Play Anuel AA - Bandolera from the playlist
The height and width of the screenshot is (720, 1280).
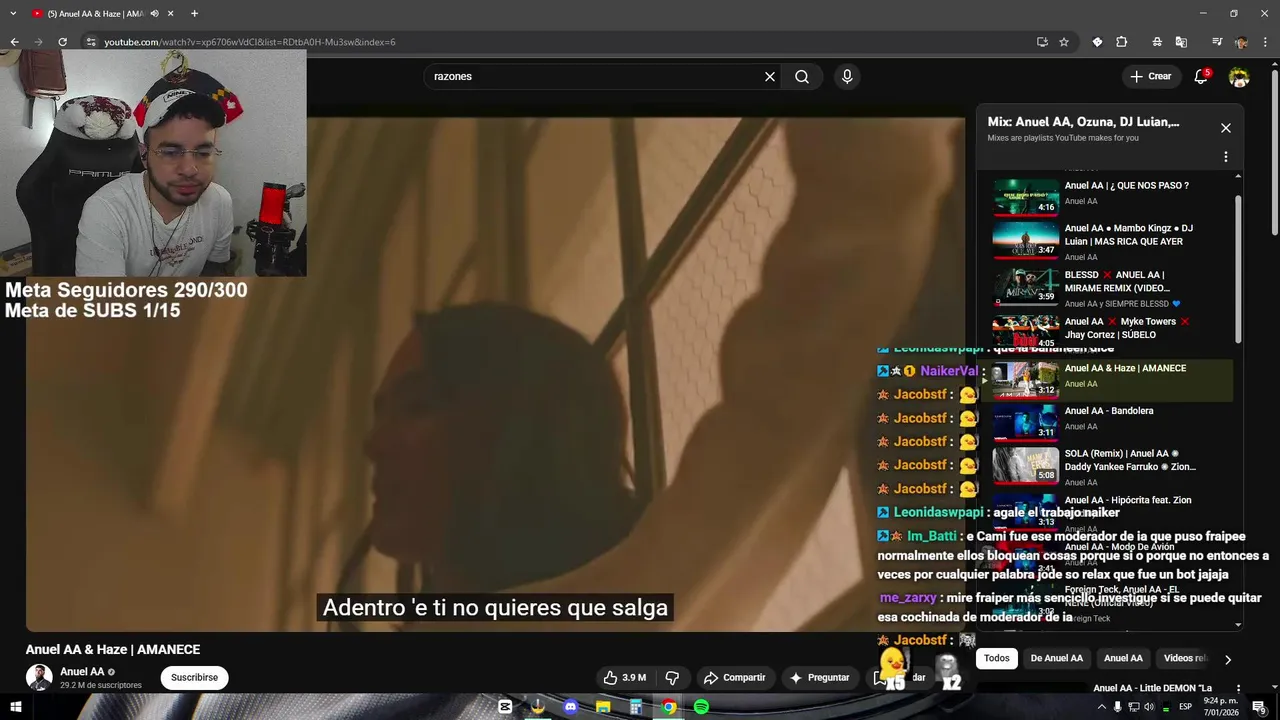coord(1112,422)
